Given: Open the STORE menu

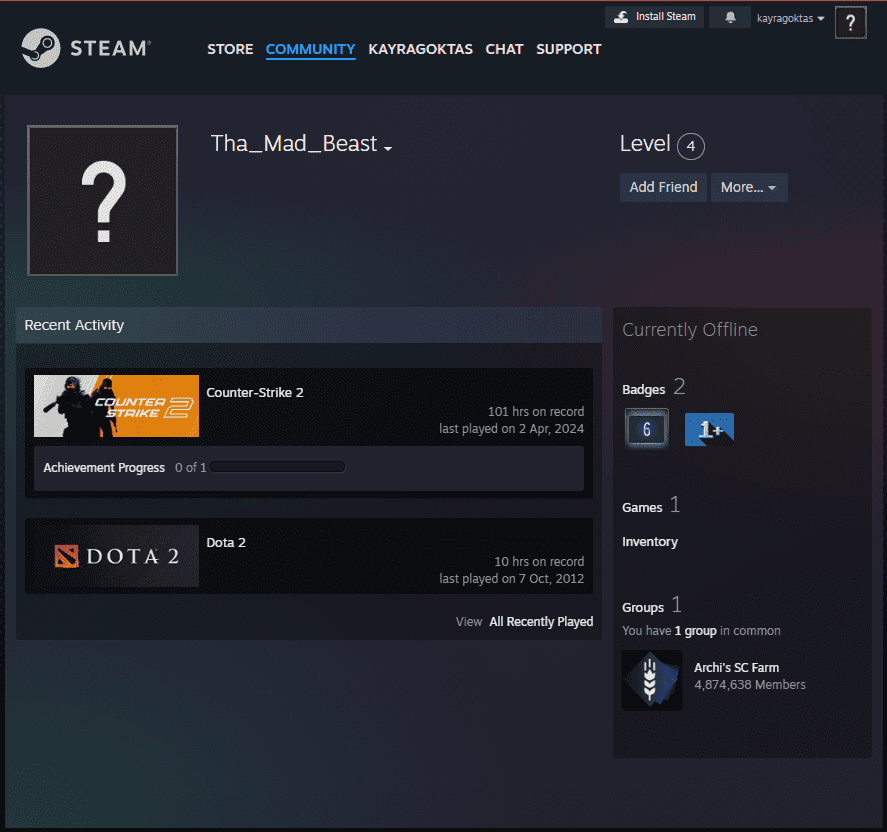Looking at the screenshot, I should tap(230, 49).
